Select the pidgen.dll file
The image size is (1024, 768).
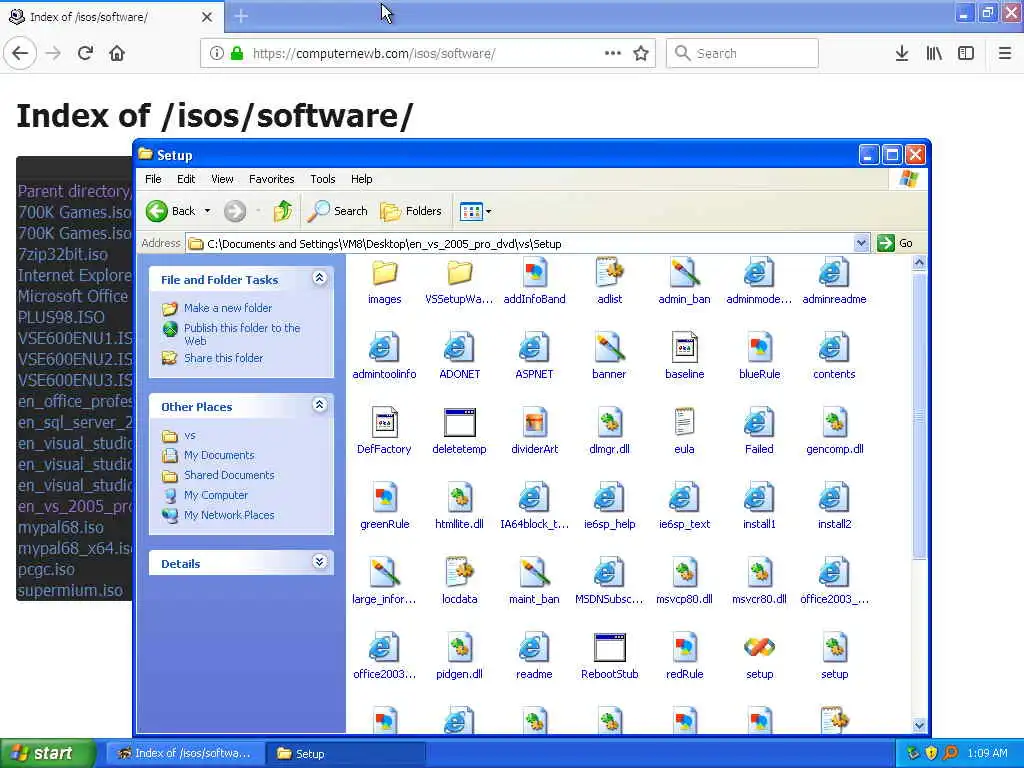(x=459, y=648)
